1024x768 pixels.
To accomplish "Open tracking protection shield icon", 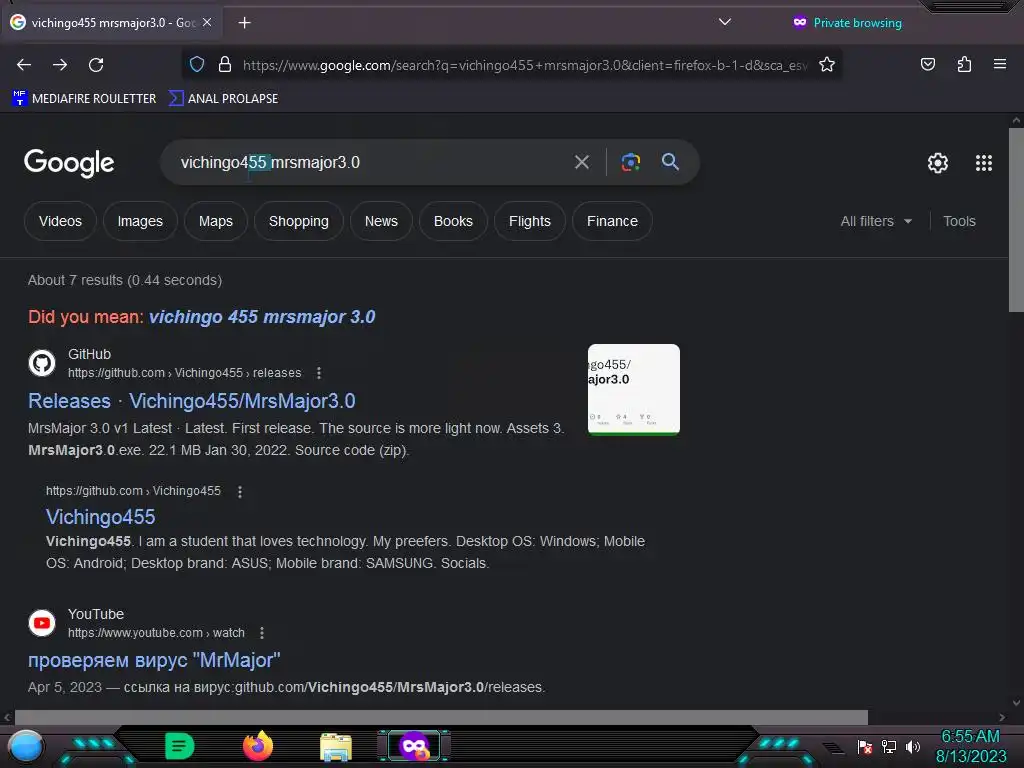I will (197, 64).
